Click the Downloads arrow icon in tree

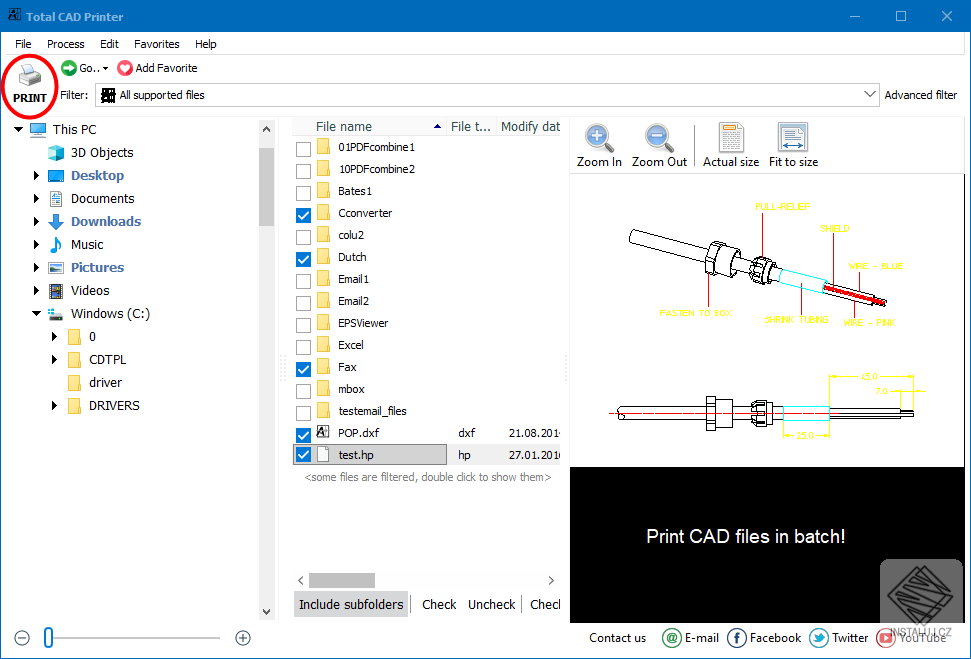[56, 222]
